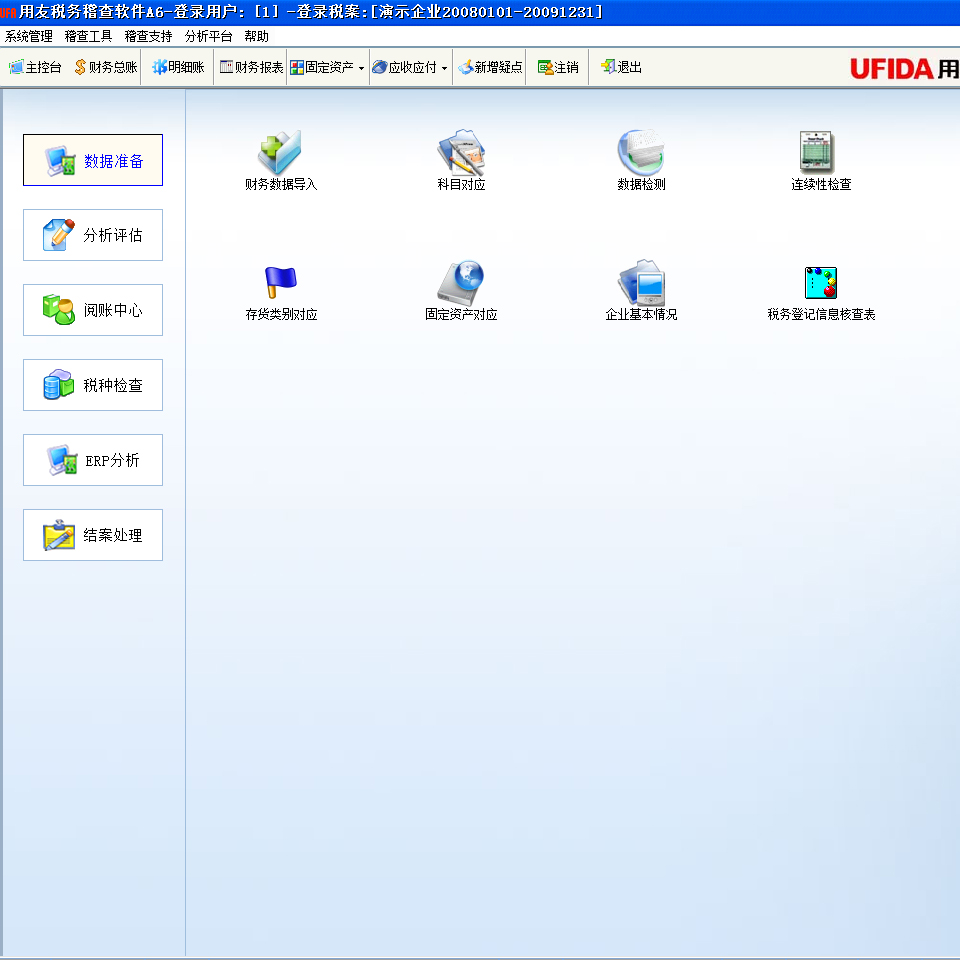Select 税种检查 sidebar button
960x960 pixels.
point(93,385)
